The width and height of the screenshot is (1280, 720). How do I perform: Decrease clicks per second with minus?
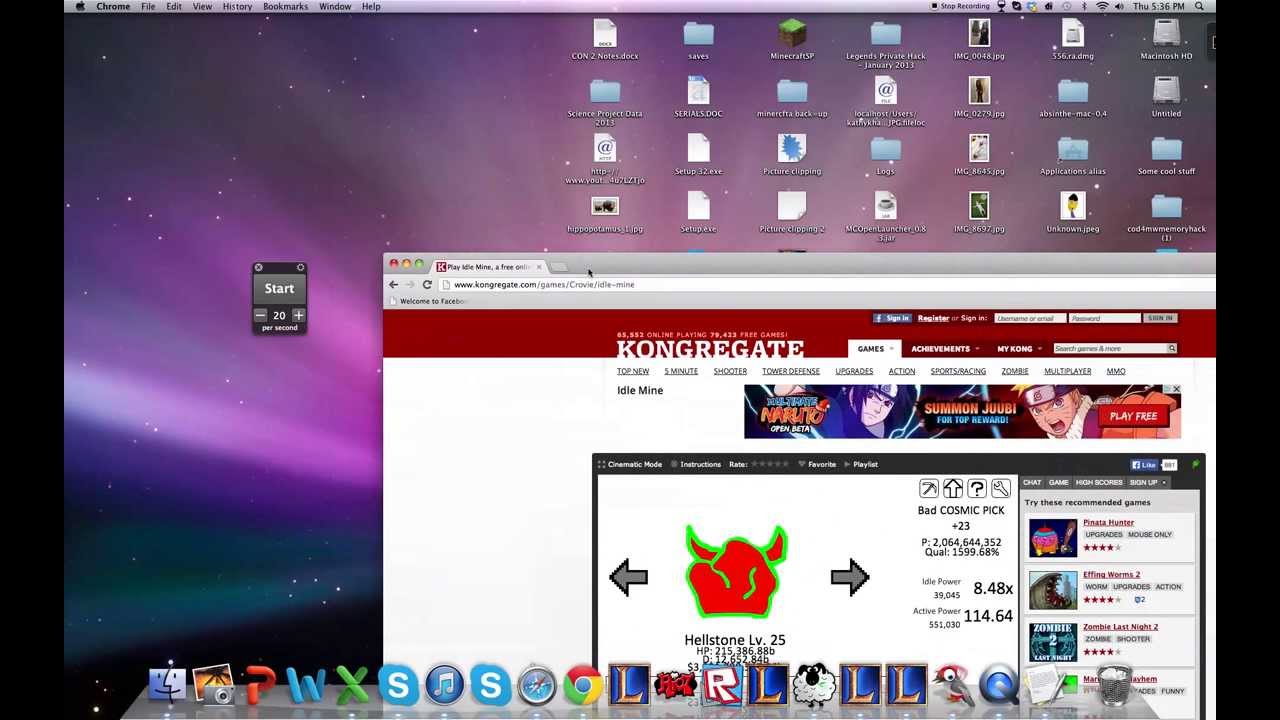pos(261,315)
